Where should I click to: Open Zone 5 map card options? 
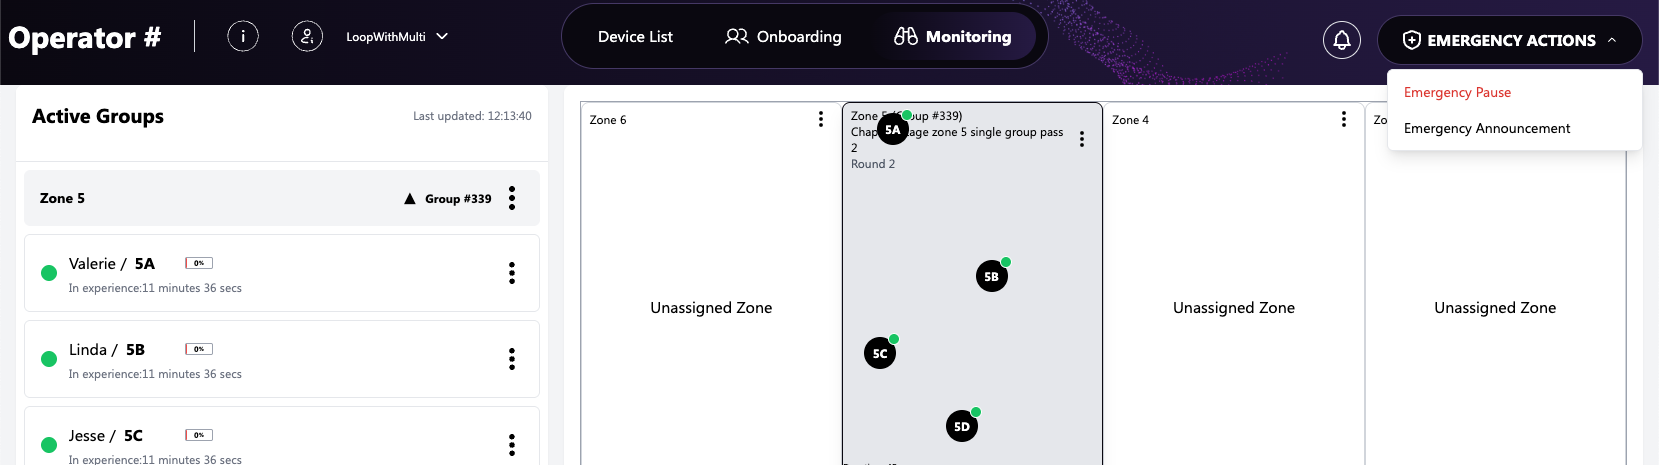pyautogui.click(x=1081, y=139)
